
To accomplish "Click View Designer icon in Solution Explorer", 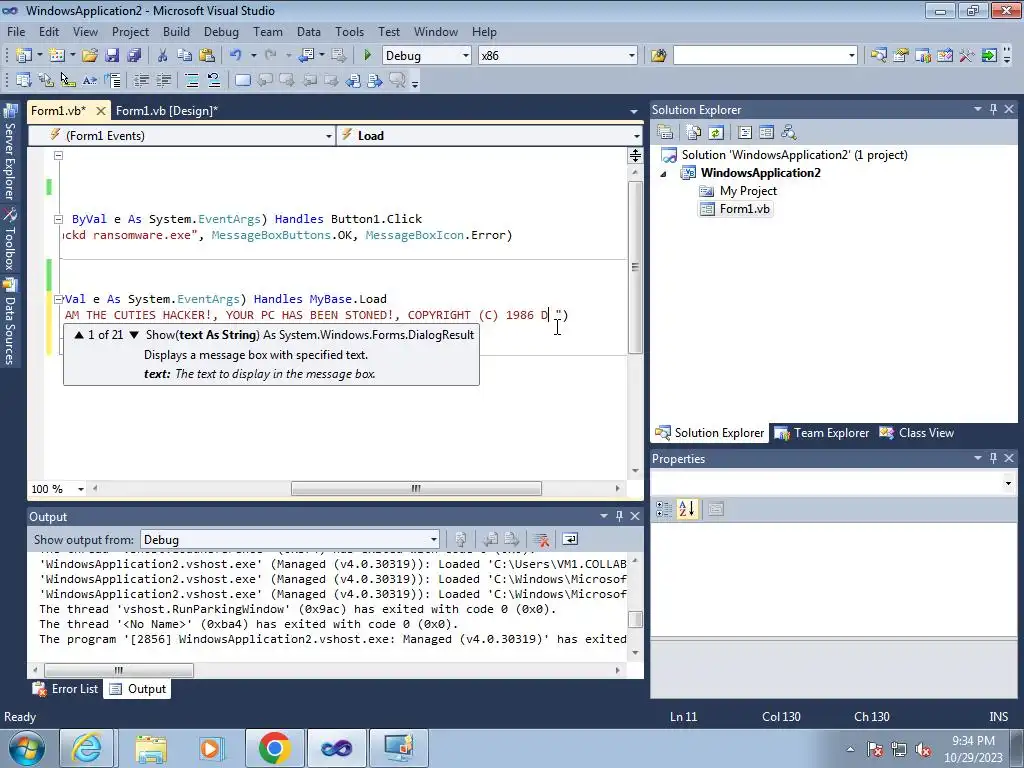I will point(767,133).
